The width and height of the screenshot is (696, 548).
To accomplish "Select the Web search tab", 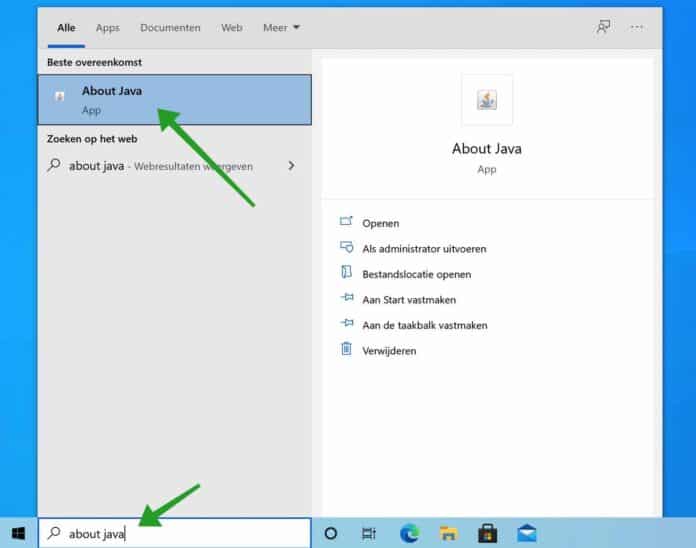I will tap(231, 28).
